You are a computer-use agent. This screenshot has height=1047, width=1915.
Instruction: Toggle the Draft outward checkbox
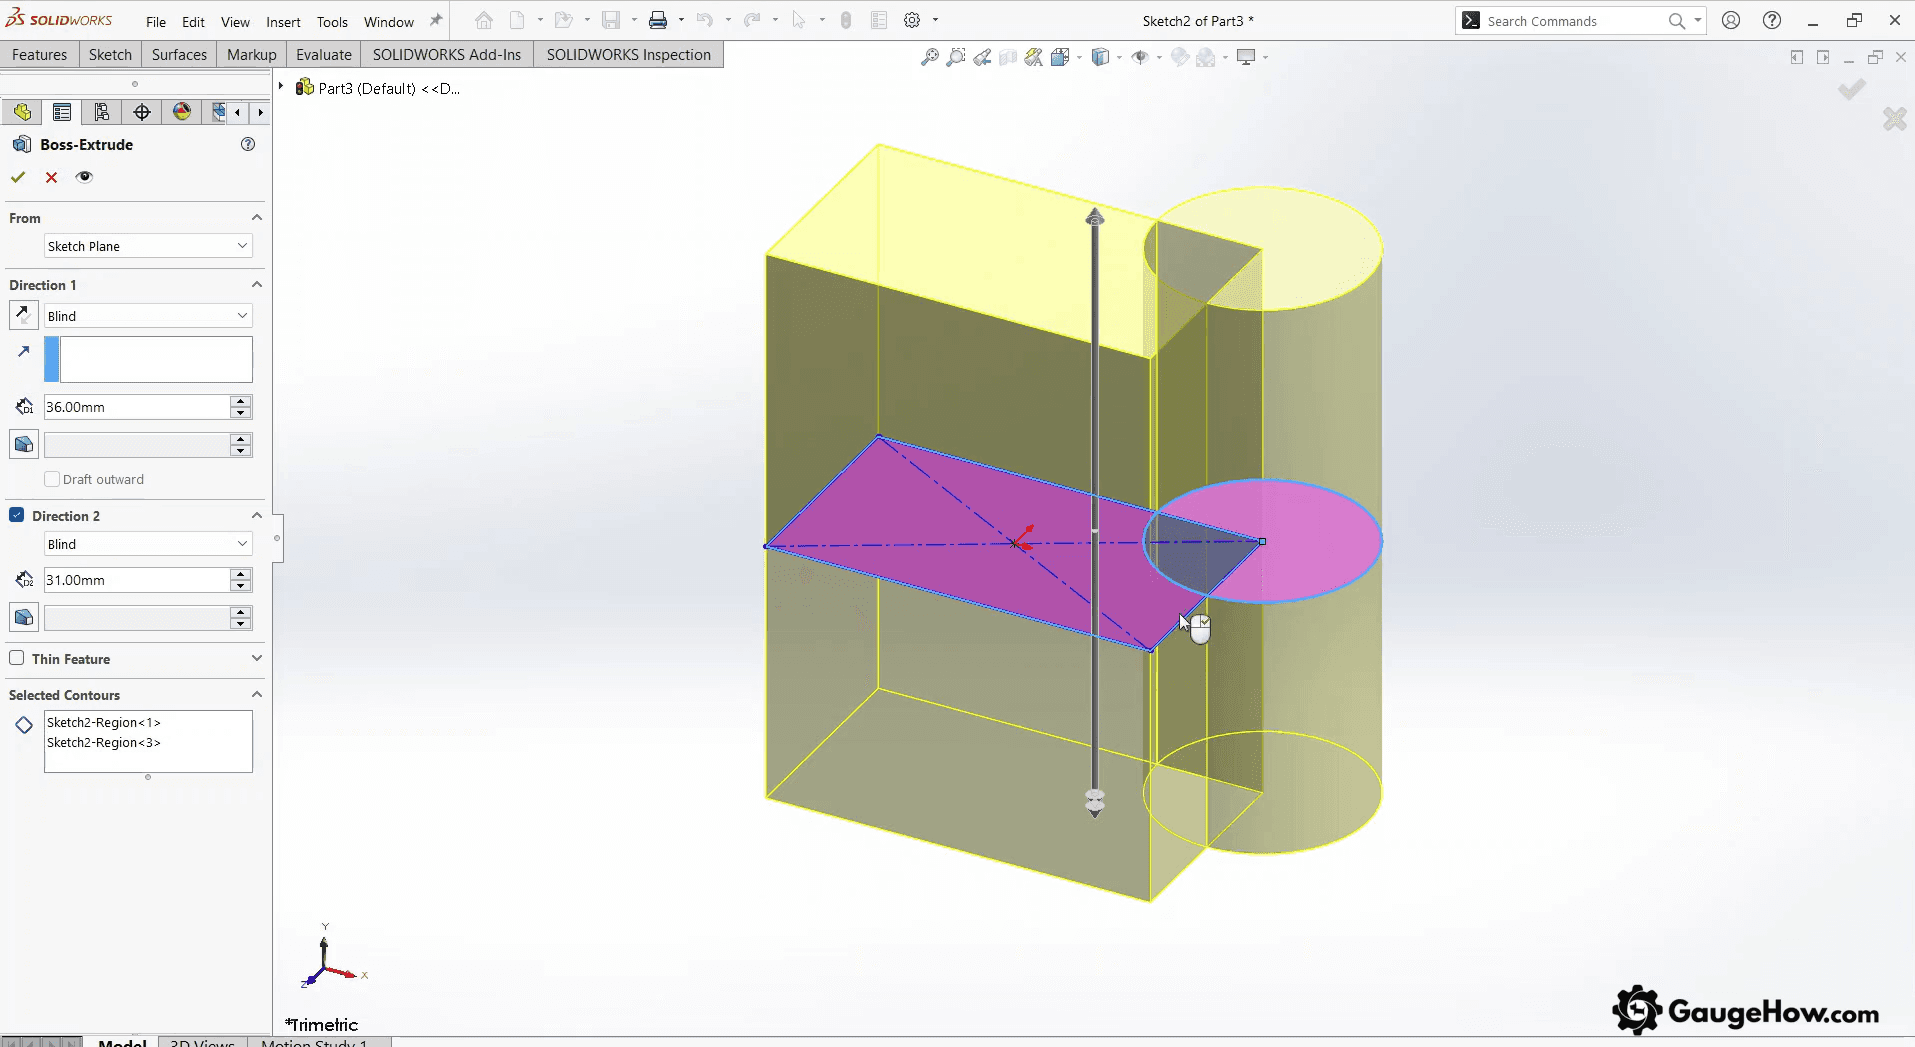[50, 479]
